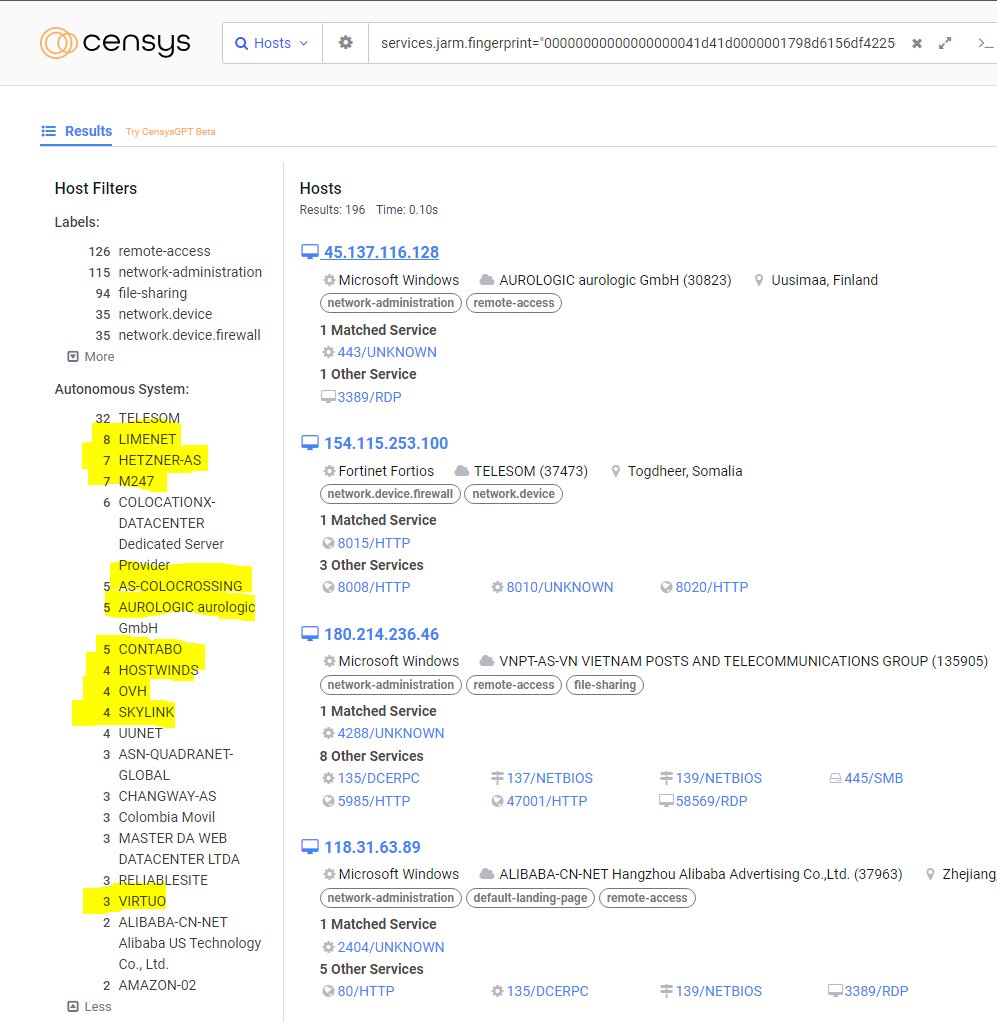Click the globe icon next to 8015/HTTP
The image size is (997, 1022).
[x=328, y=542]
